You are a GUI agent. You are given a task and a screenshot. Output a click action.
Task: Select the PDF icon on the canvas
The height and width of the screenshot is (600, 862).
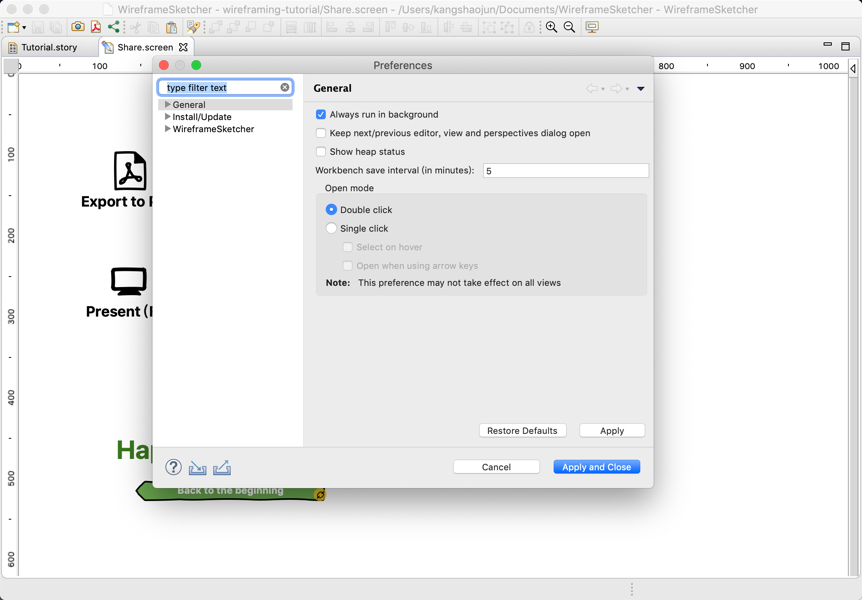coord(130,171)
